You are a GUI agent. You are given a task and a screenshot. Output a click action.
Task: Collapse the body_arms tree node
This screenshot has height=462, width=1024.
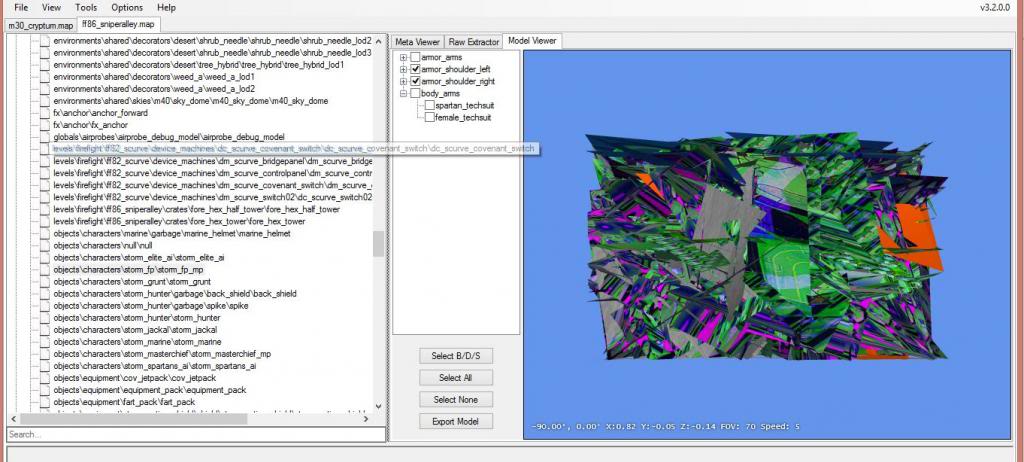click(403, 93)
